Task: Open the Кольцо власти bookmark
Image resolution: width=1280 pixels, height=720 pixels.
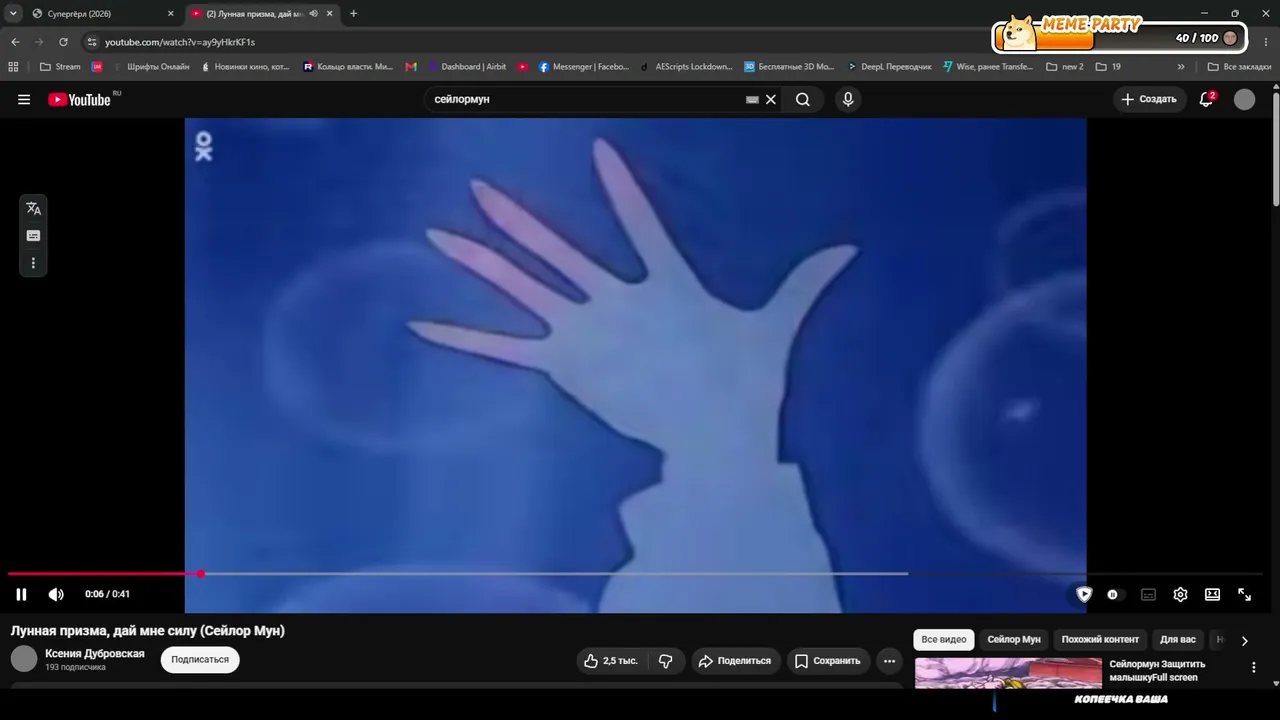Action: 348,67
